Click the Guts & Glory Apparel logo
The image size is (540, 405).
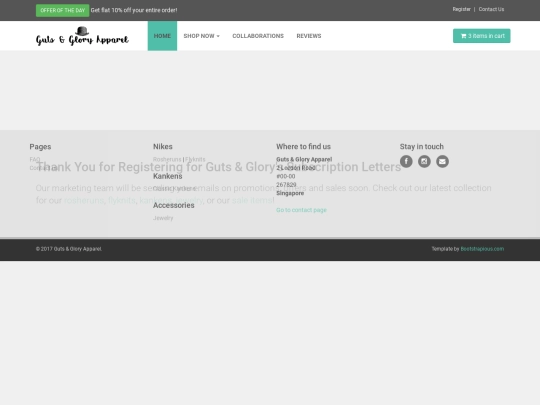coord(82,36)
